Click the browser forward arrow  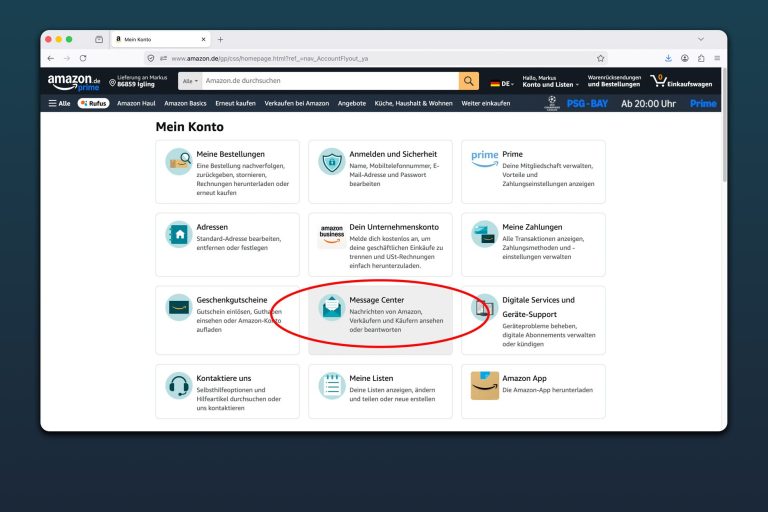[x=67, y=58]
